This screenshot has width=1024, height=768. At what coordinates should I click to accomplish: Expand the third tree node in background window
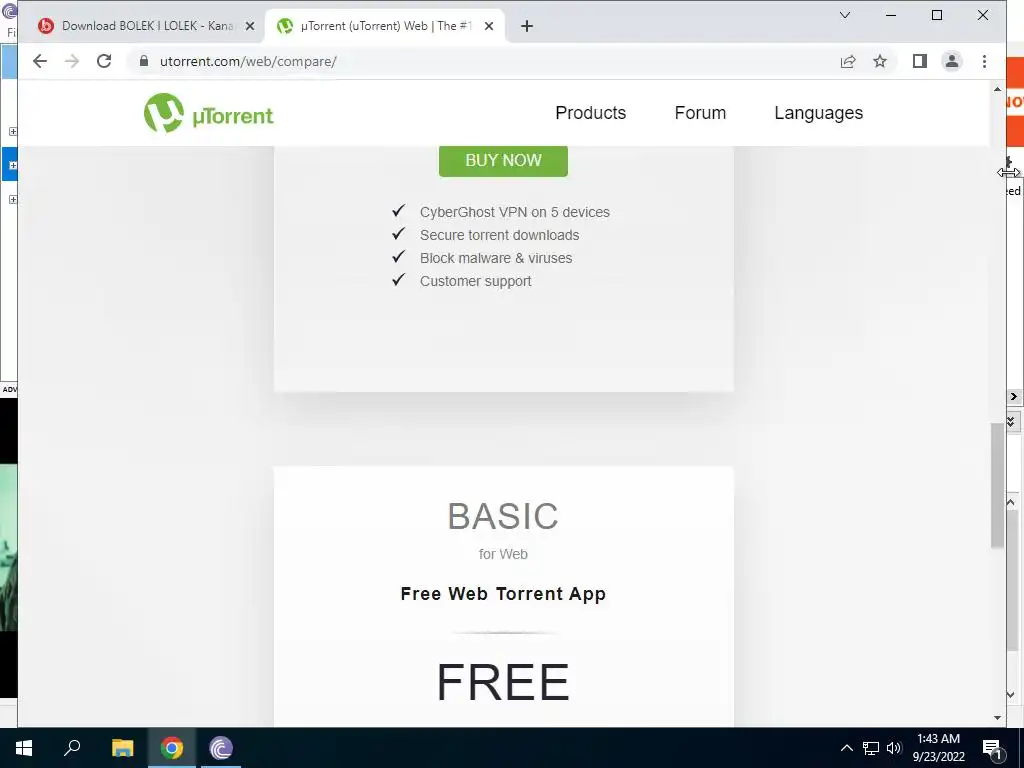point(12,199)
